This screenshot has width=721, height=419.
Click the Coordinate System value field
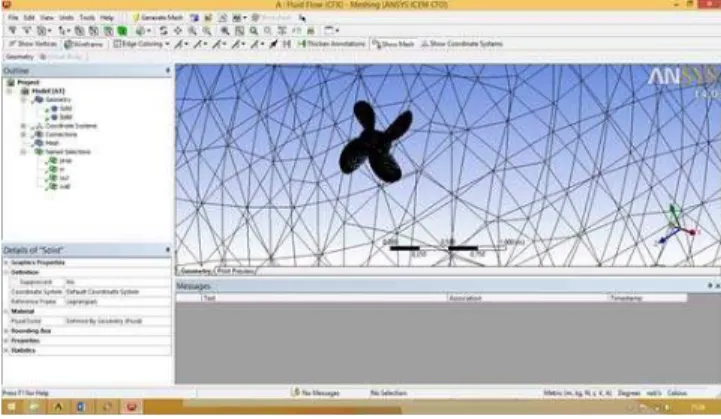click(x=117, y=292)
